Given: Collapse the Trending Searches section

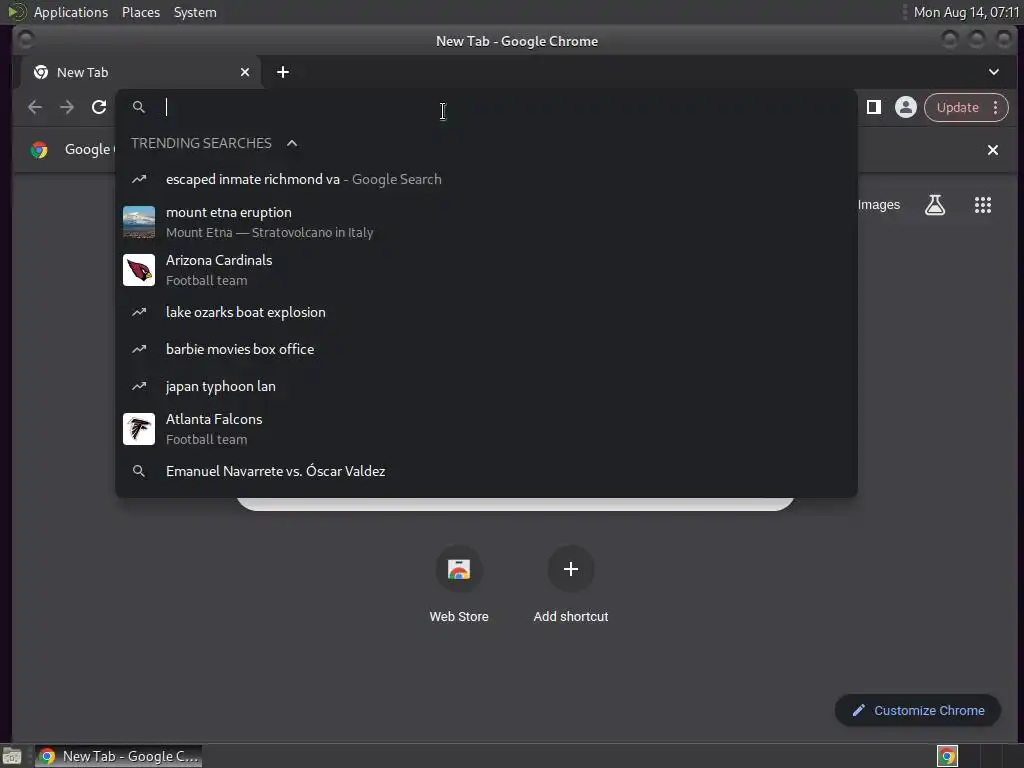Looking at the screenshot, I should [292, 143].
